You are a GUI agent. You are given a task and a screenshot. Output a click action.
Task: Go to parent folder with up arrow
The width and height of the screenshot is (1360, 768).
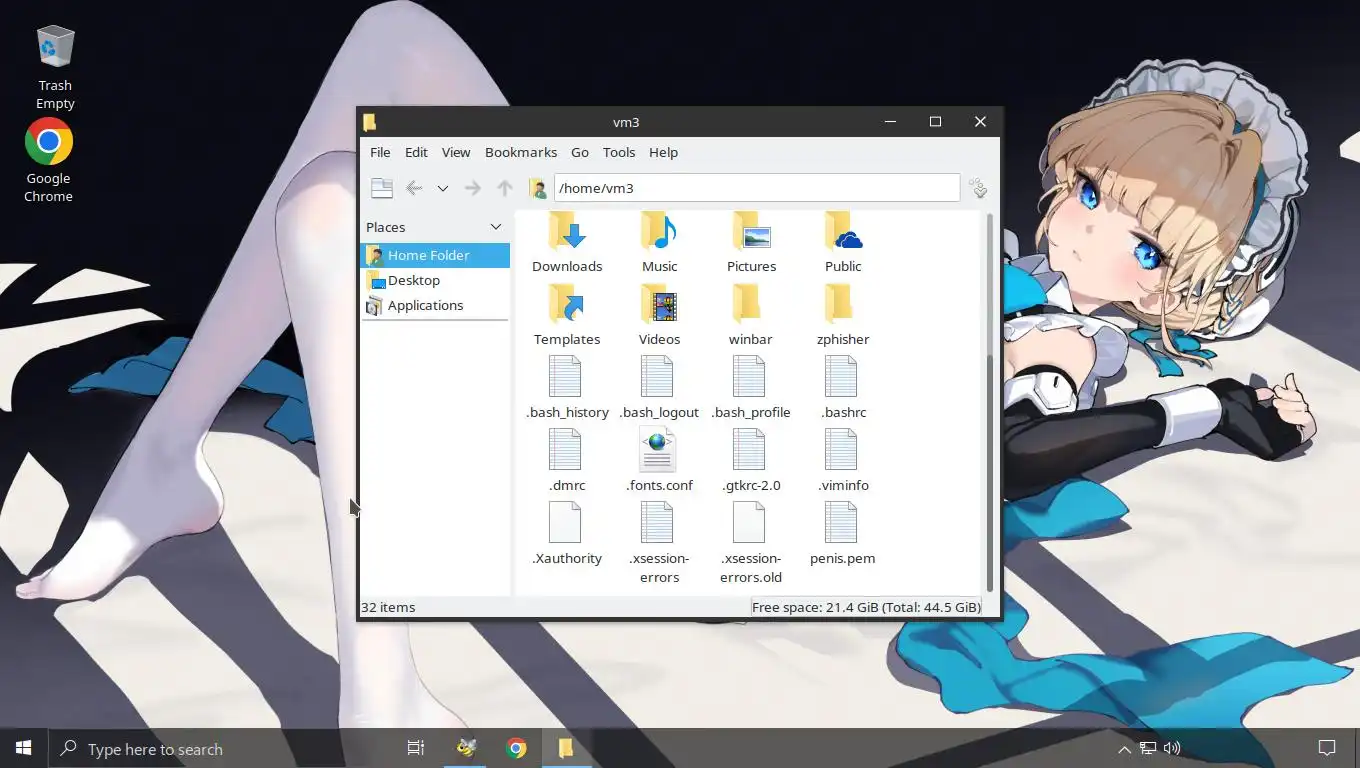point(505,188)
